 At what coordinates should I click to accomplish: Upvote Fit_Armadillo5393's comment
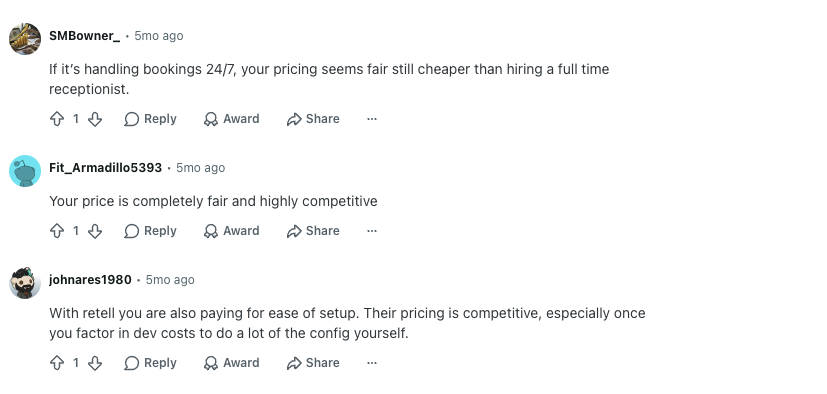[x=57, y=231]
